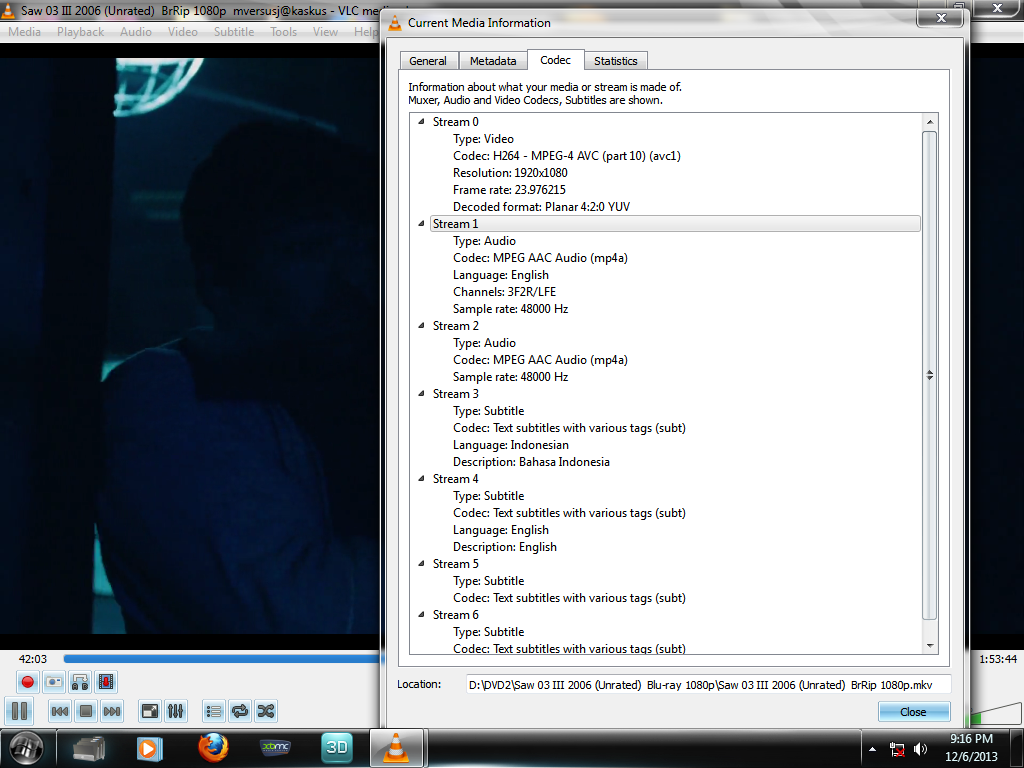Close media info dialog with X button

click(940, 18)
